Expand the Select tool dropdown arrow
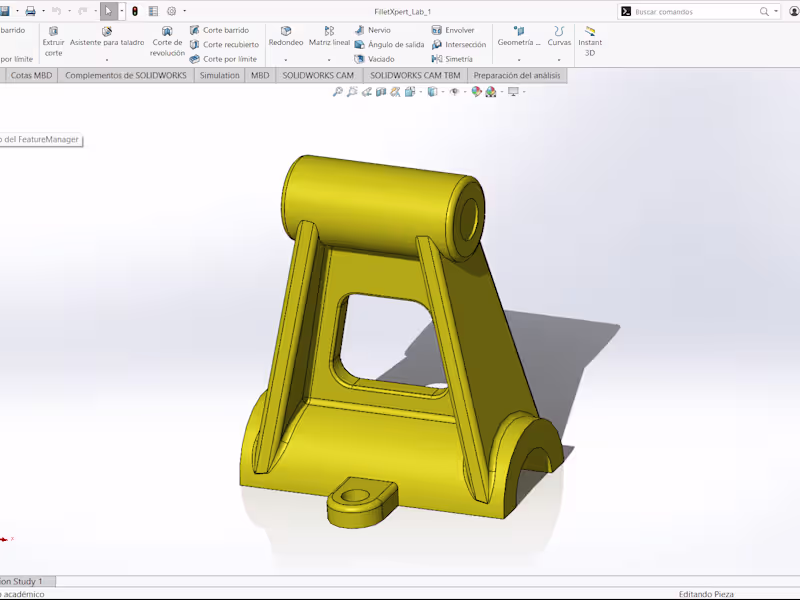Screen dimensions: 800x600 click(x=121, y=11)
